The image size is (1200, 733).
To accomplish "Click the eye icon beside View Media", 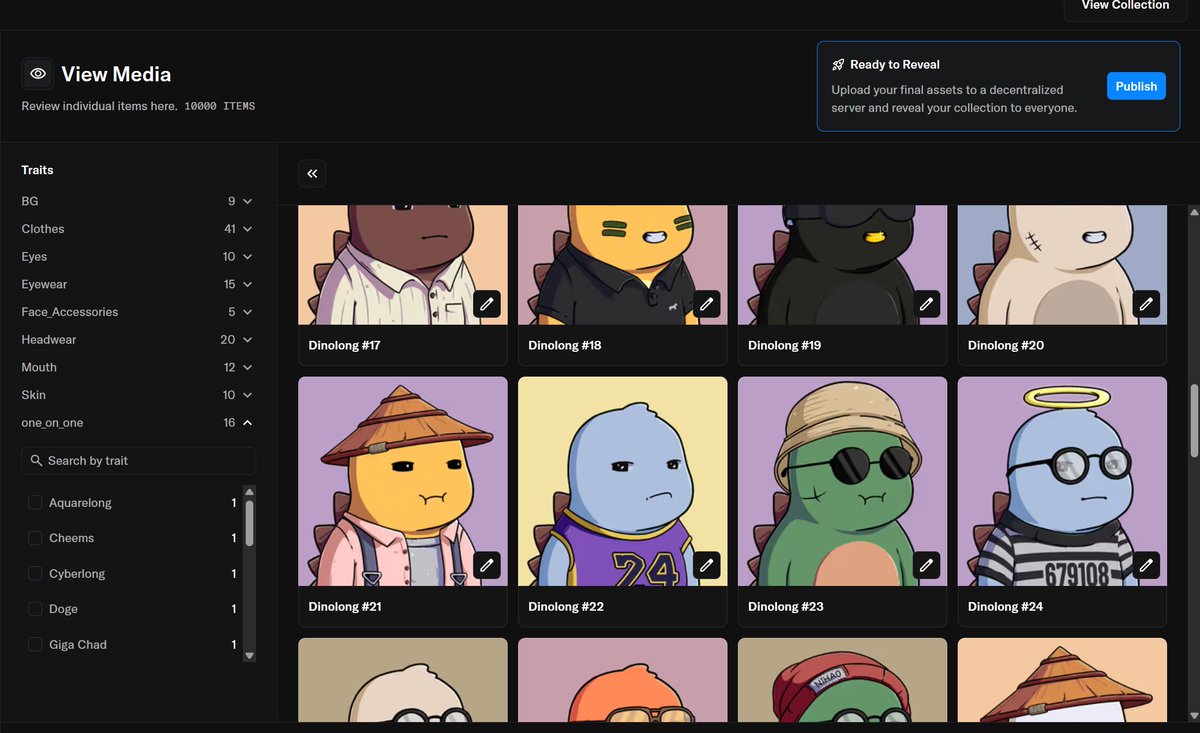I will pos(38,74).
